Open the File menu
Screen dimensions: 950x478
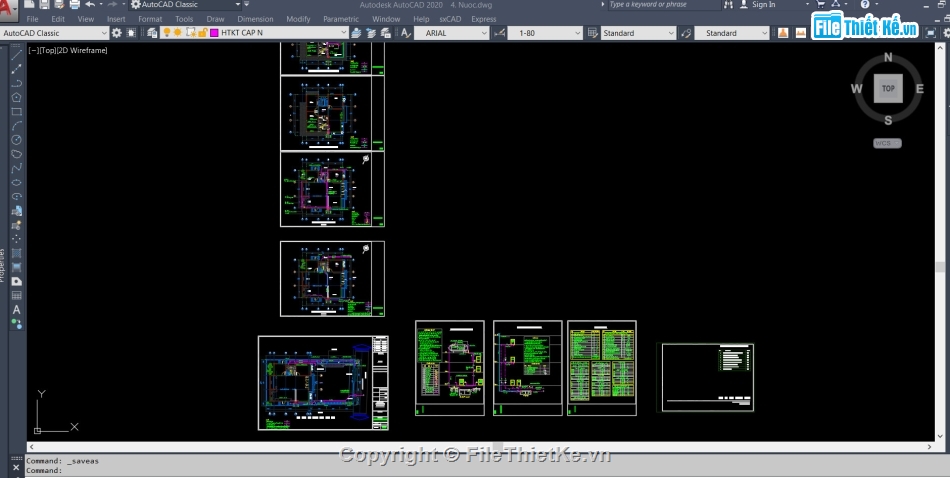pyautogui.click(x=32, y=19)
